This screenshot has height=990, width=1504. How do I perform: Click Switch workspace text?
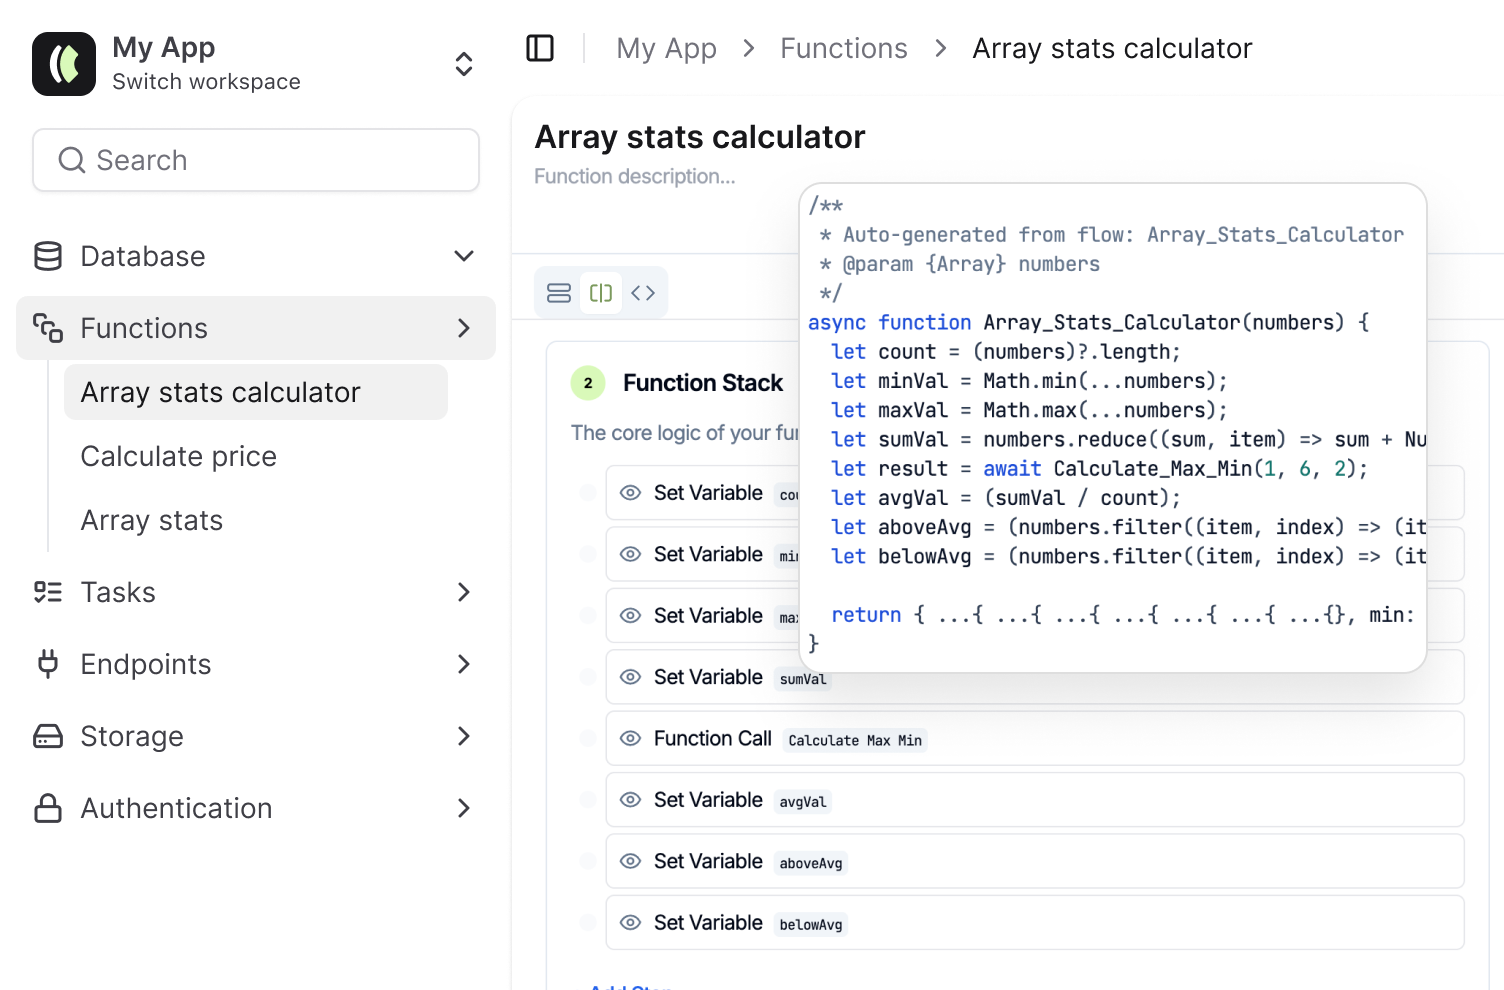[206, 82]
